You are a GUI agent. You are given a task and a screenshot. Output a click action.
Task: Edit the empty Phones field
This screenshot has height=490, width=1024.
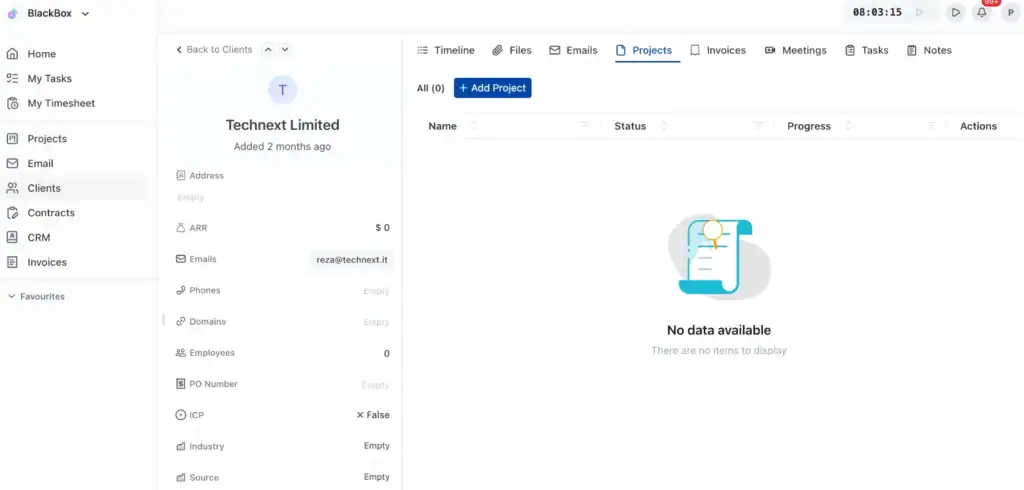click(376, 291)
